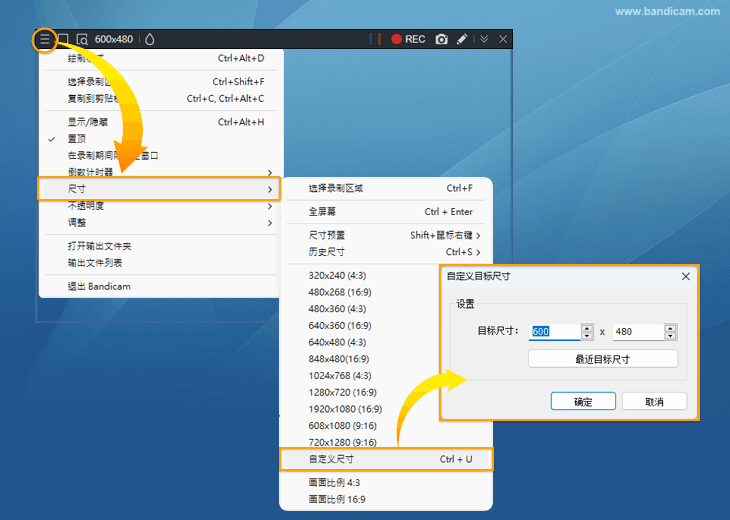
Task: Close the recording rectangle toolbar with X
Action: click(503, 39)
